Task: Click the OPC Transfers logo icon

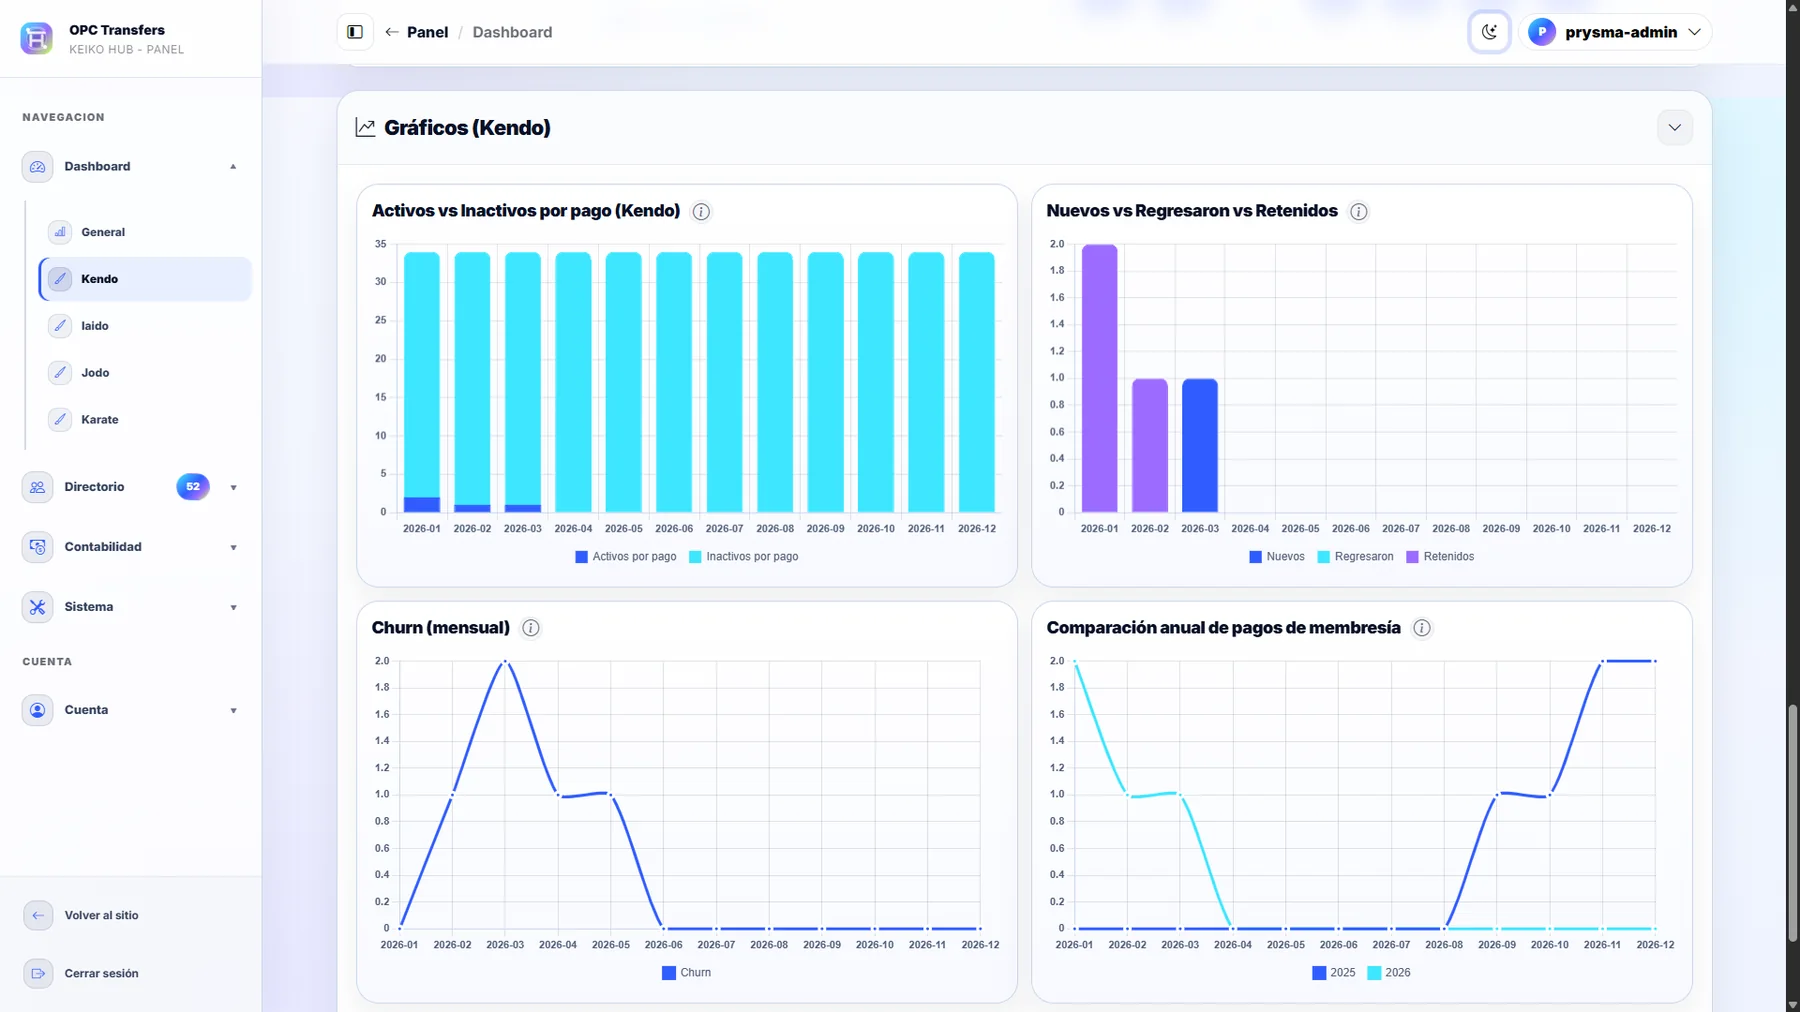Action: [x=36, y=38]
